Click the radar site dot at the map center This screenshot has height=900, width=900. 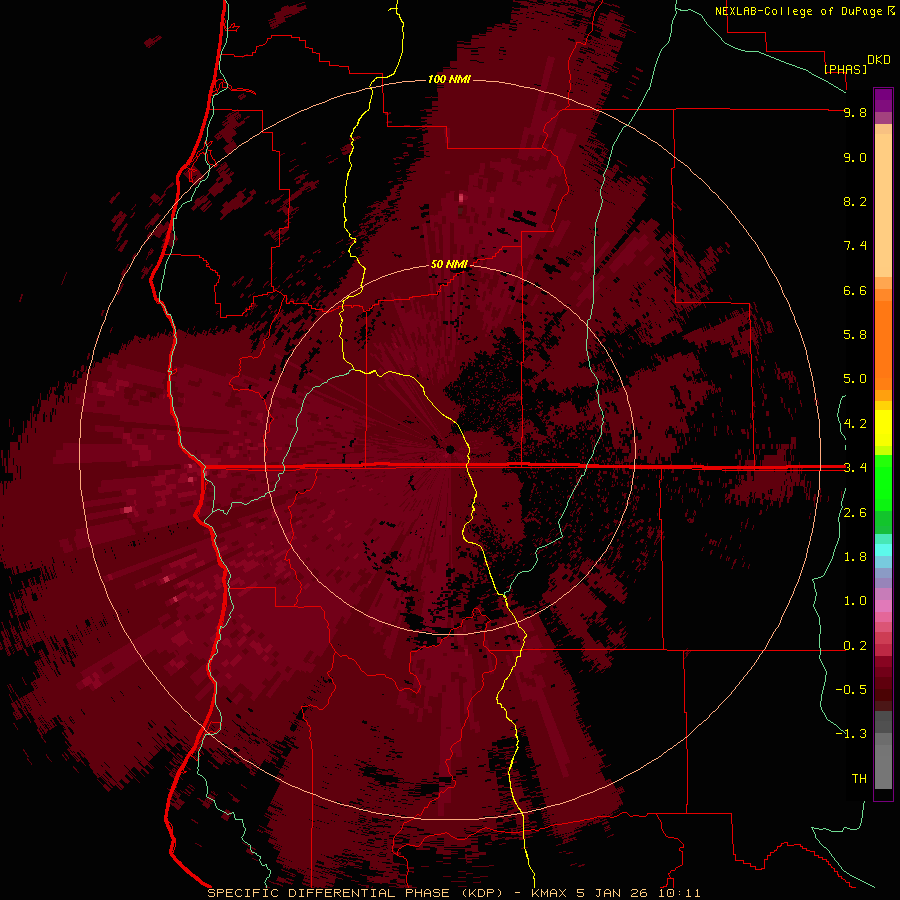(x=450, y=449)
